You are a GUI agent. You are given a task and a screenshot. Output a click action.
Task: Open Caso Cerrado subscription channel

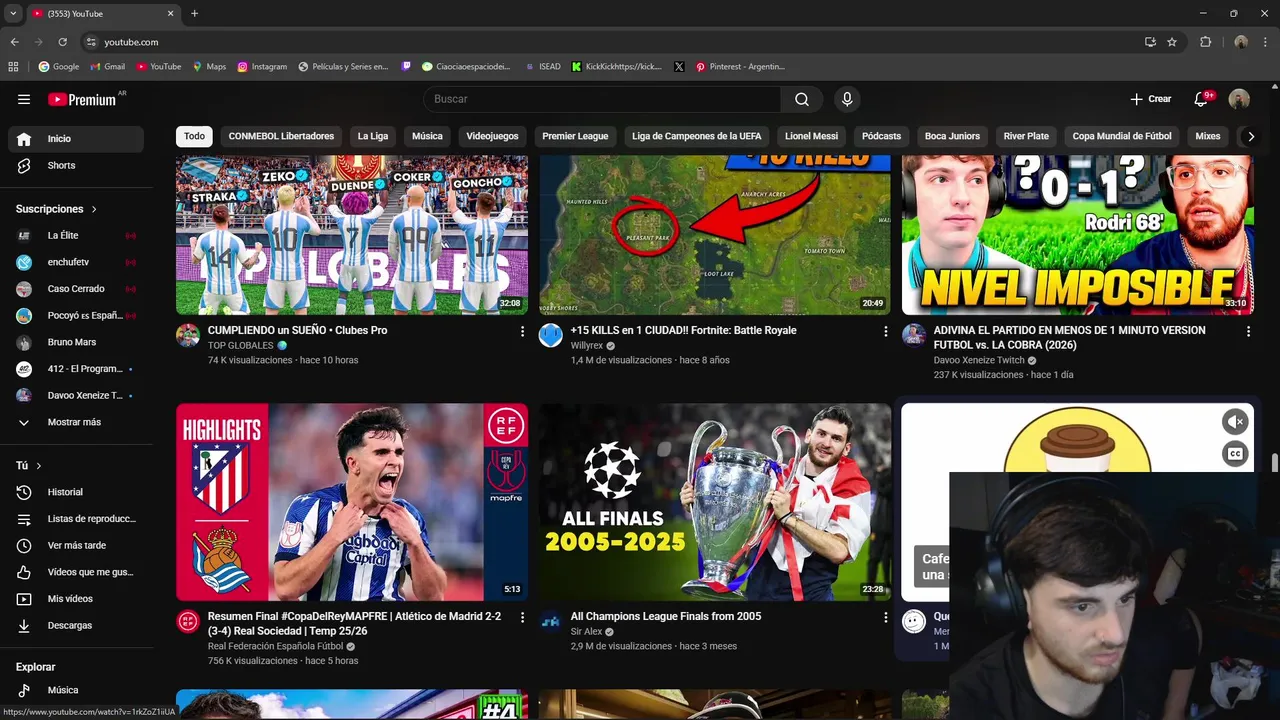coord(76,289)
